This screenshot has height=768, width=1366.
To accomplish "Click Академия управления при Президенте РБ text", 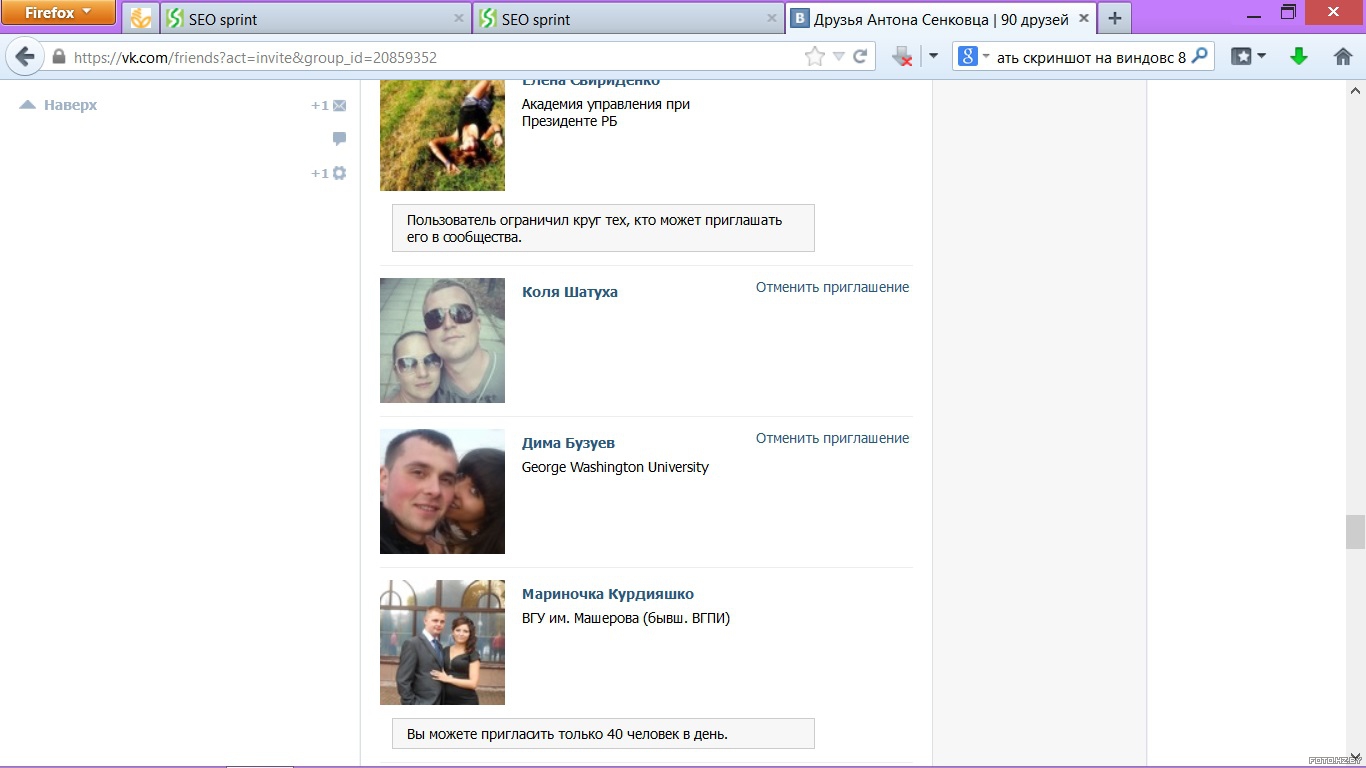I will click(x=606, y=112).
